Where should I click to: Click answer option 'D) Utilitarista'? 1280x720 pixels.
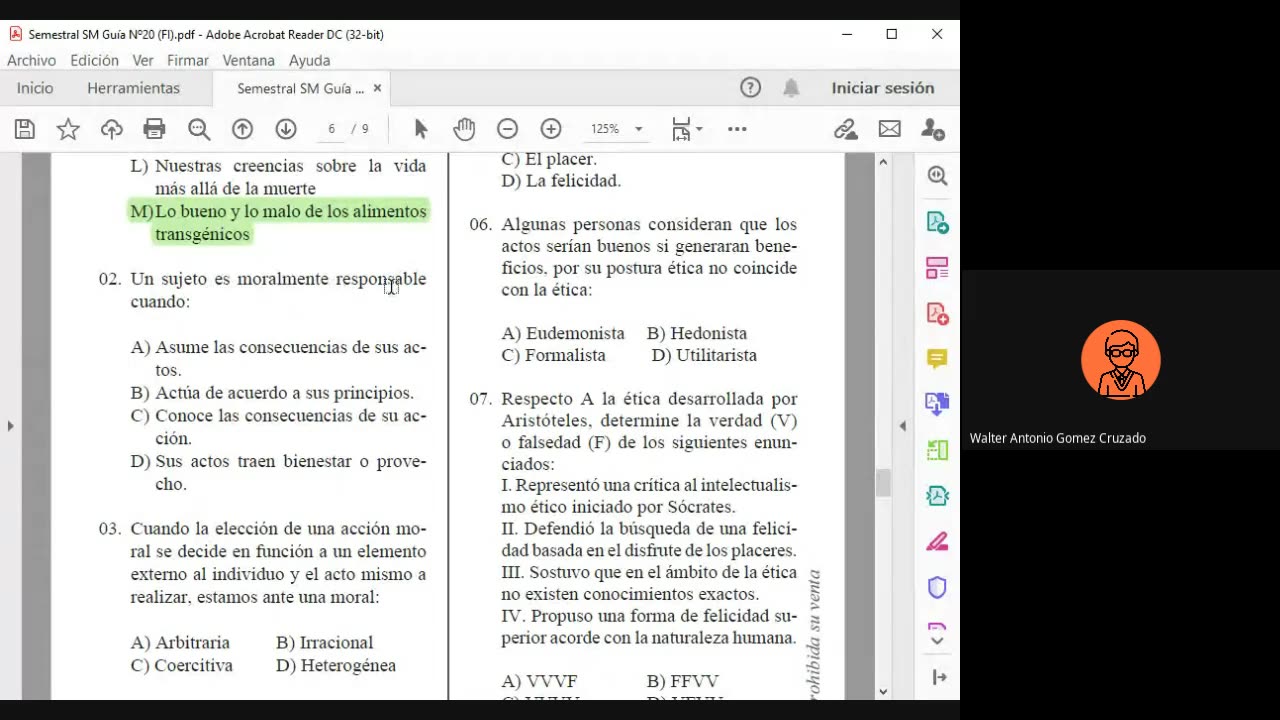point(704,355)
